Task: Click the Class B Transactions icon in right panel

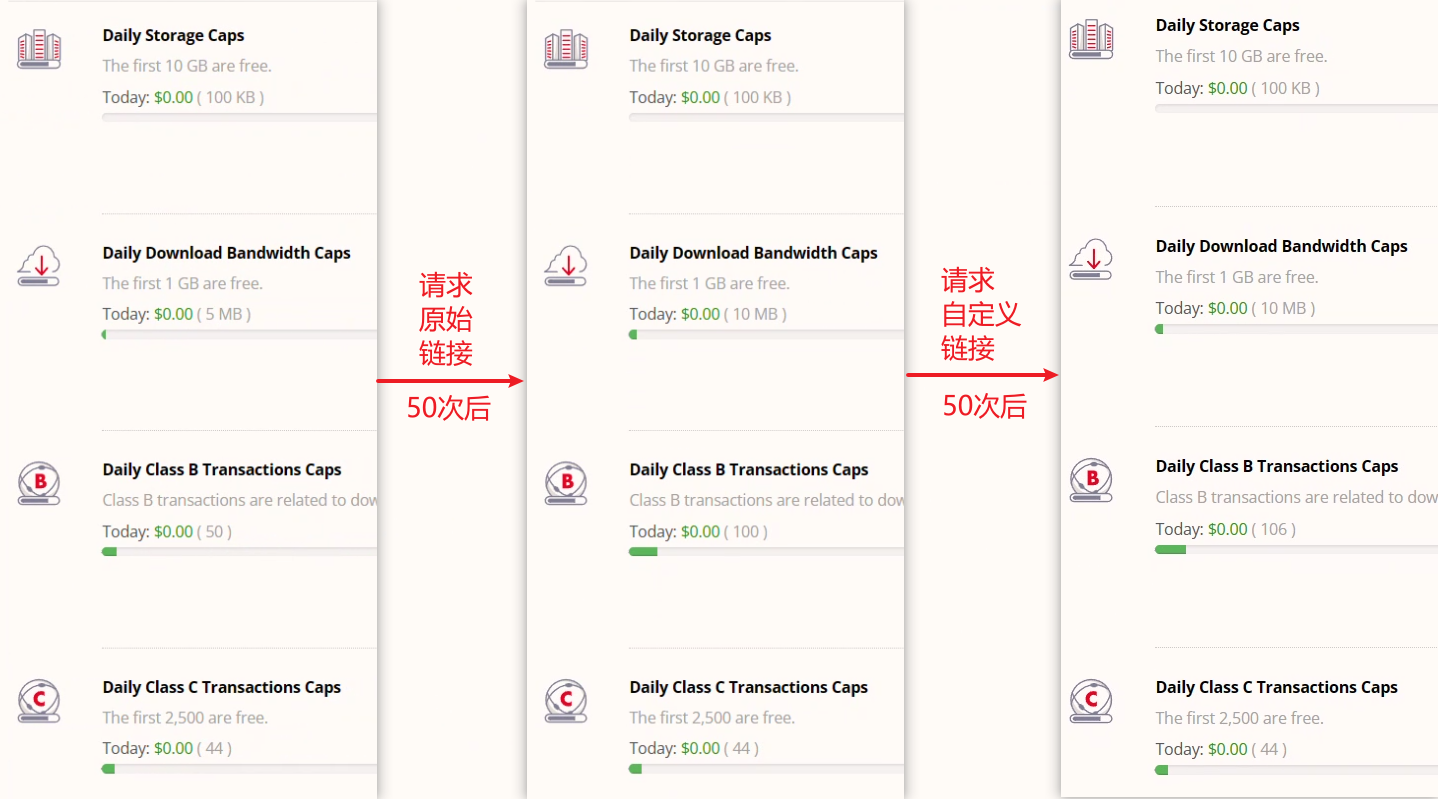Action: tap(1091, 480)
